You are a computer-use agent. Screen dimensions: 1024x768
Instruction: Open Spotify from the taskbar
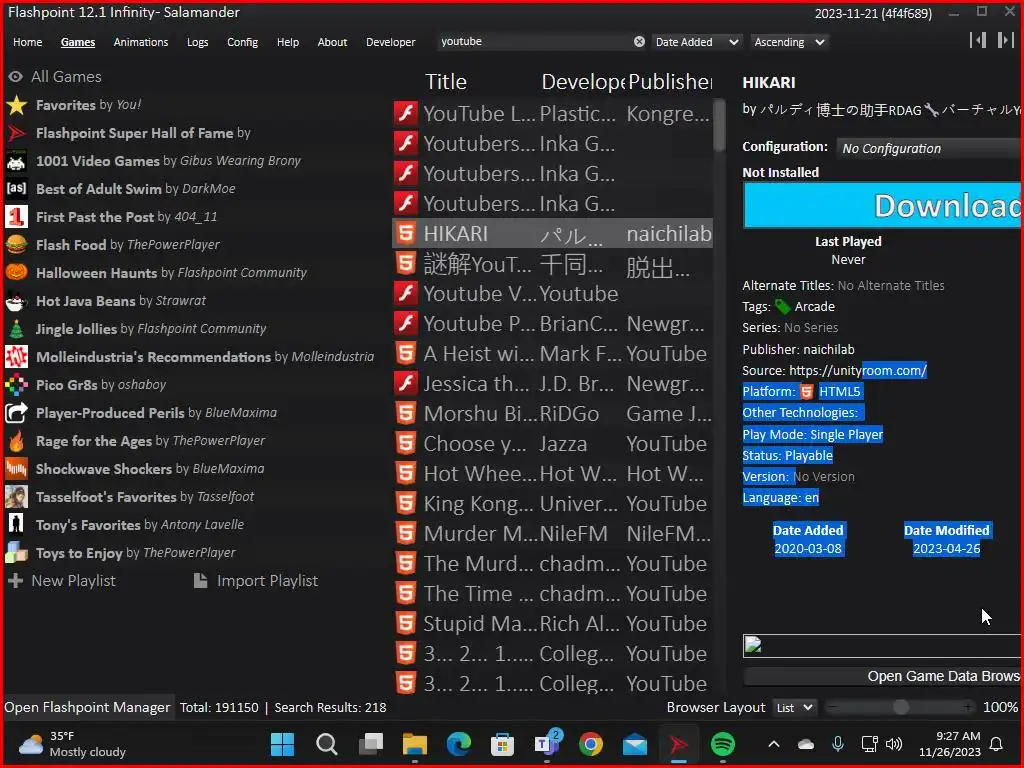pos(722,744)
